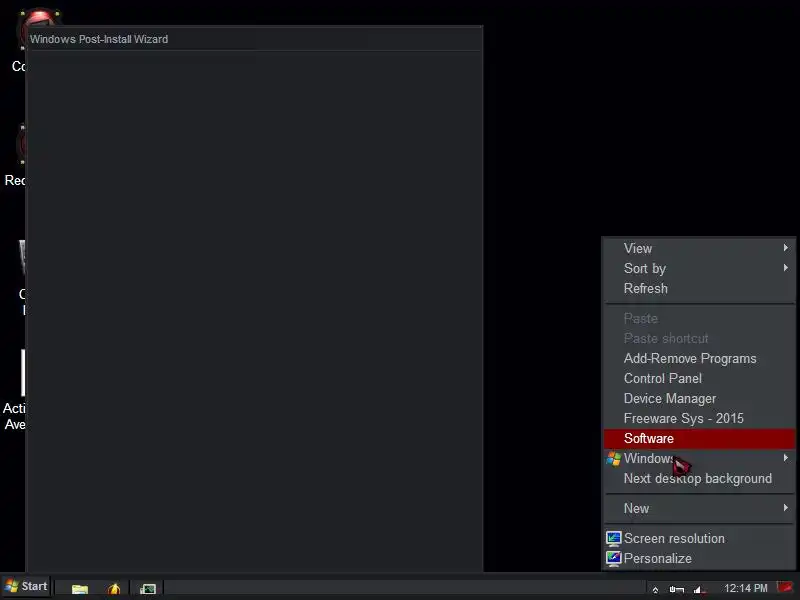Open the View submenu
The image size is (800, 600).
tap(699, 248)
